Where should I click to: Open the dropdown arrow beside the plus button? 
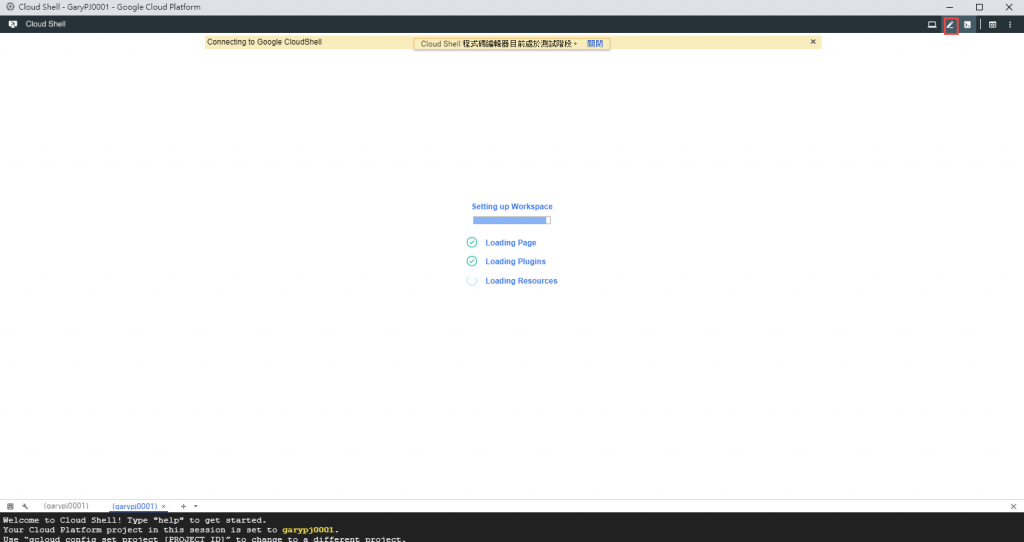click(x=195, y=506)
